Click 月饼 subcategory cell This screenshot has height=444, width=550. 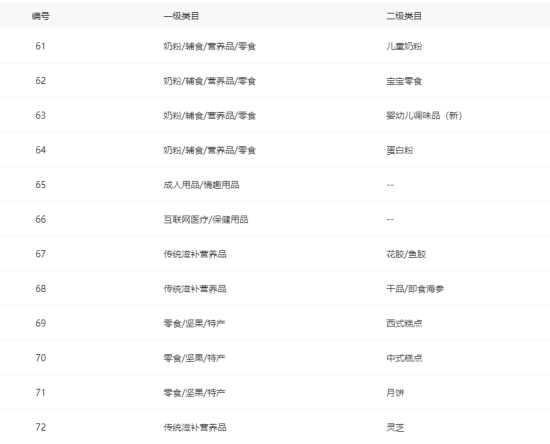[x=395, y=393]
